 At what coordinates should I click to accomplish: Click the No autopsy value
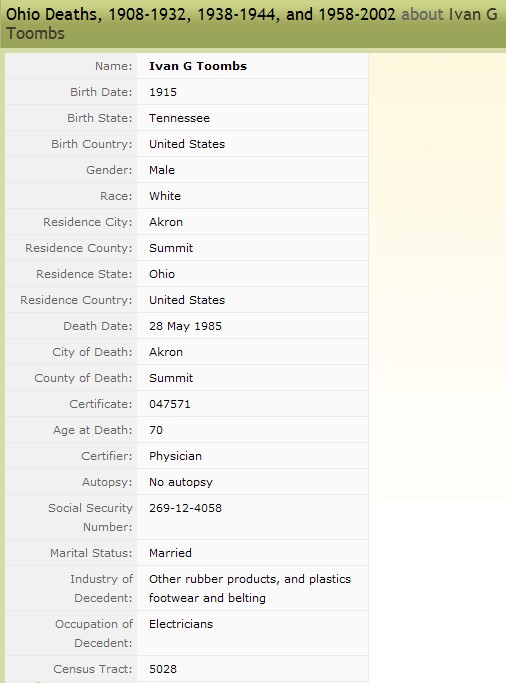click(x=181, y=482)
